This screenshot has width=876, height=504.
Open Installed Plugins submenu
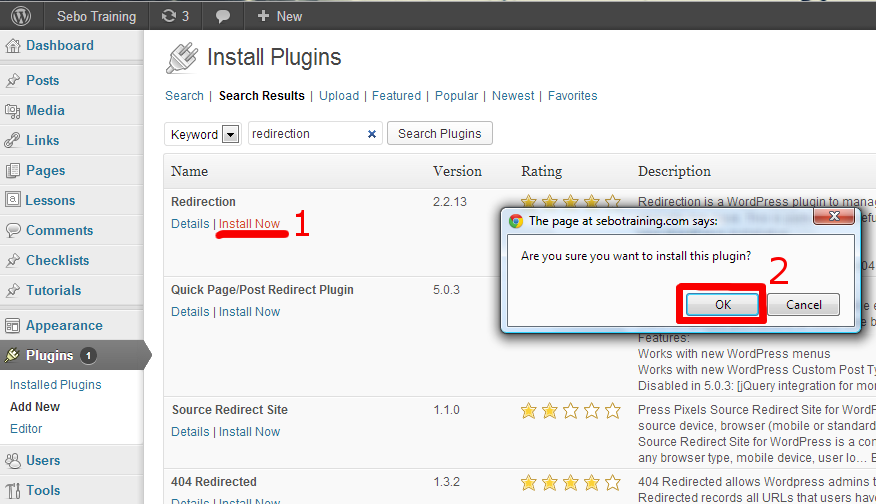pos(55,384)
